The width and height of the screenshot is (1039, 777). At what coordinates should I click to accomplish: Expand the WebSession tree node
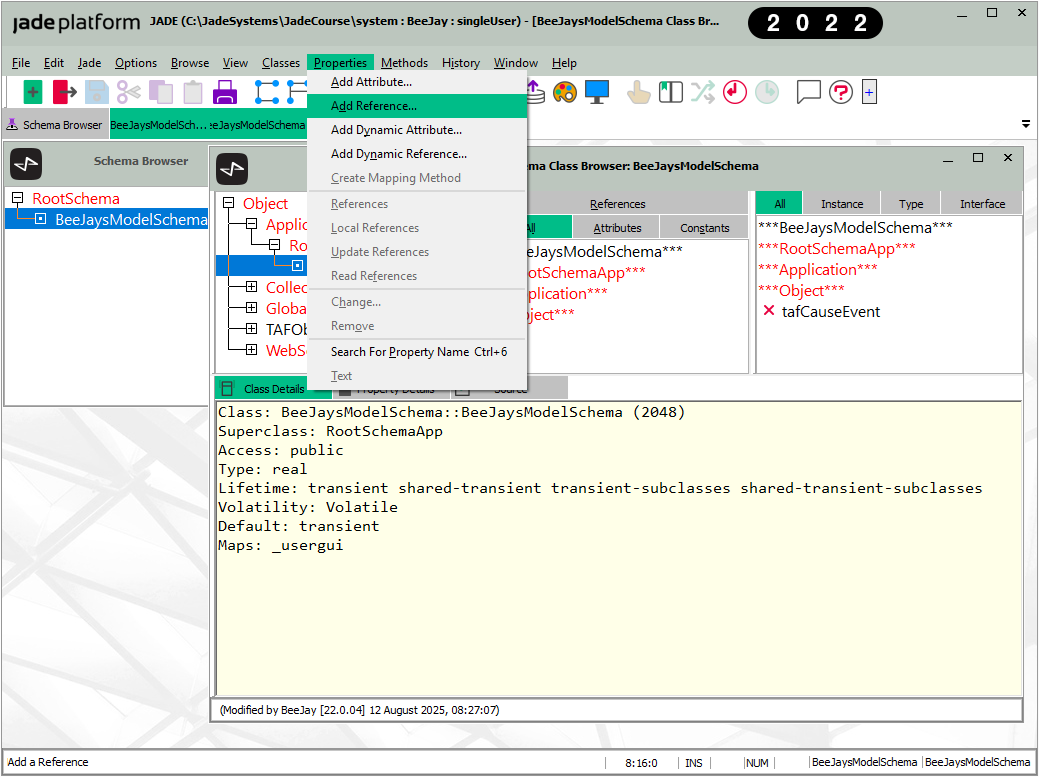(x=251, y=350)
